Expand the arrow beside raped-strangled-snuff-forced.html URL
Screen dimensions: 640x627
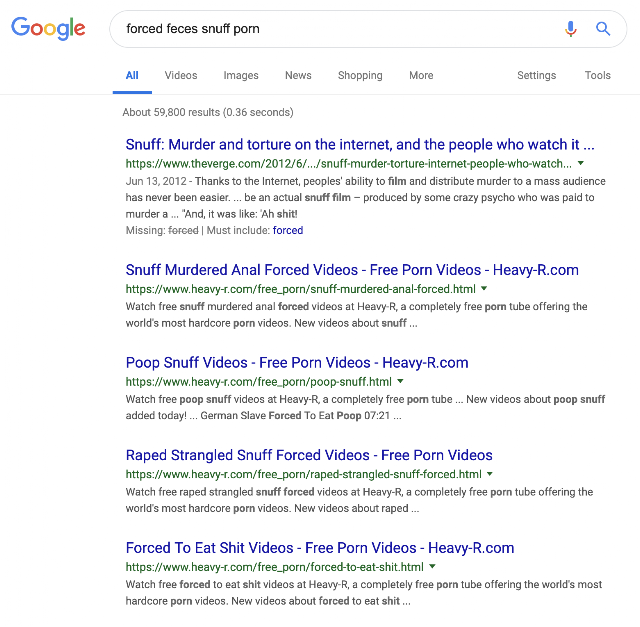pos(490,474)
